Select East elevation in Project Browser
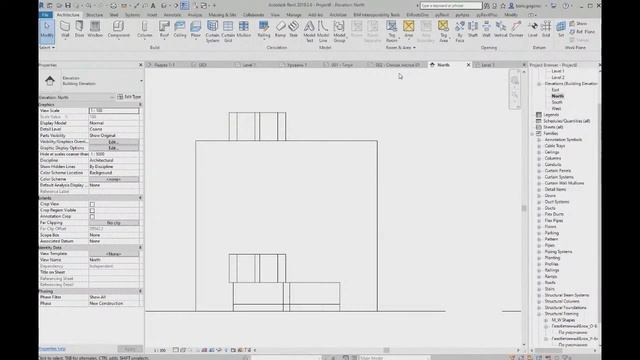This screenshot has width=640, height=360. [556, 90]
